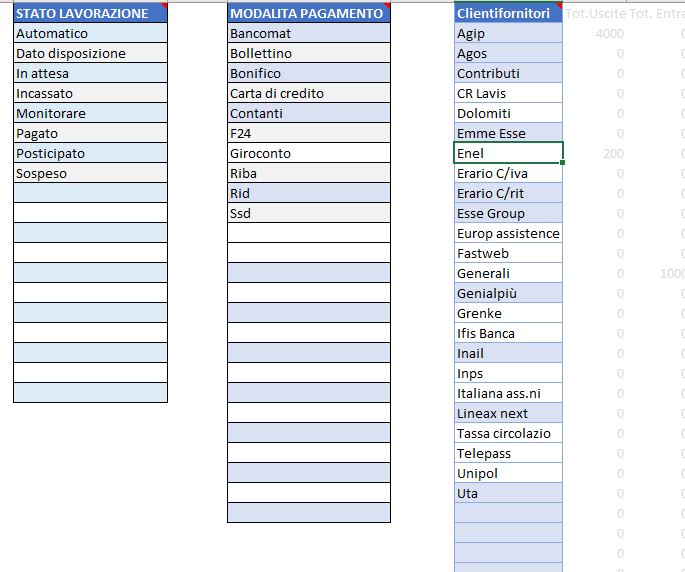Image resolution: width=685 pixels, height=572 pixels.
Task: Select the 'Incassato' cell
Action: click(x=90, y=94)
